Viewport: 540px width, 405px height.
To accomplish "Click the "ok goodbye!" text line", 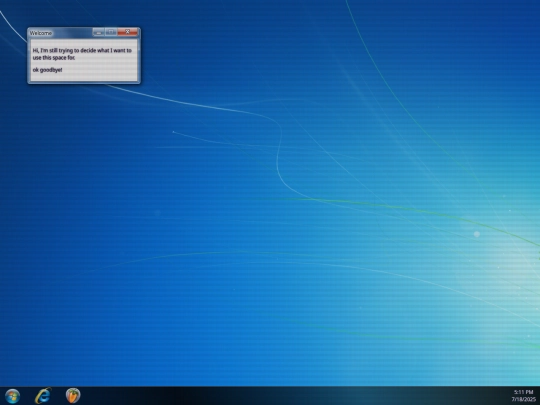I will [48, 70].
